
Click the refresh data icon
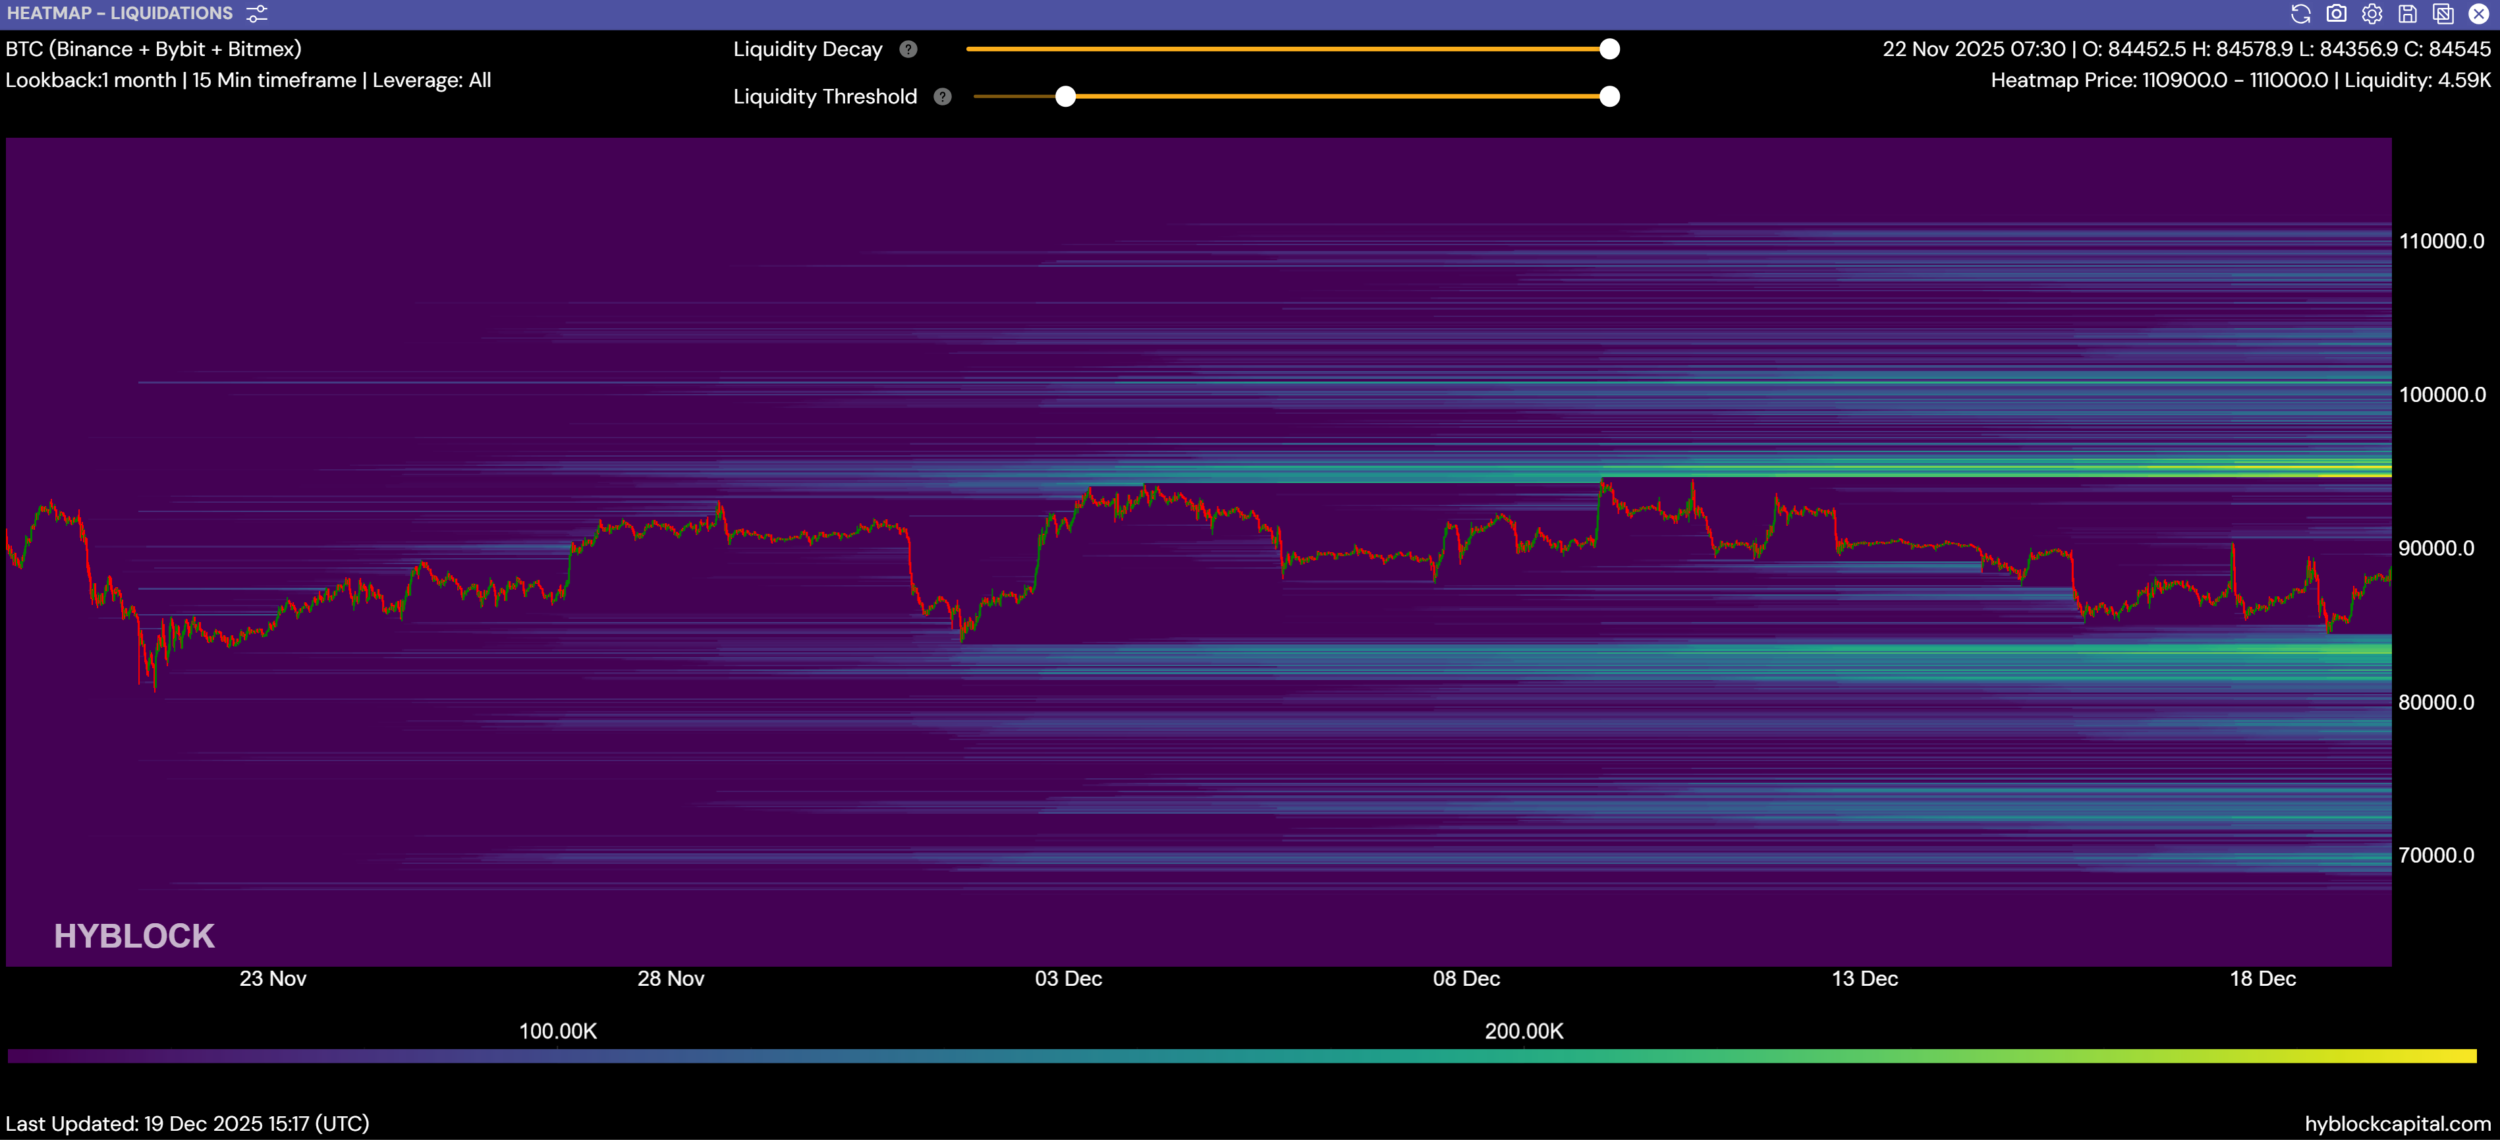pyautogui.click(x=2300, y=14)
